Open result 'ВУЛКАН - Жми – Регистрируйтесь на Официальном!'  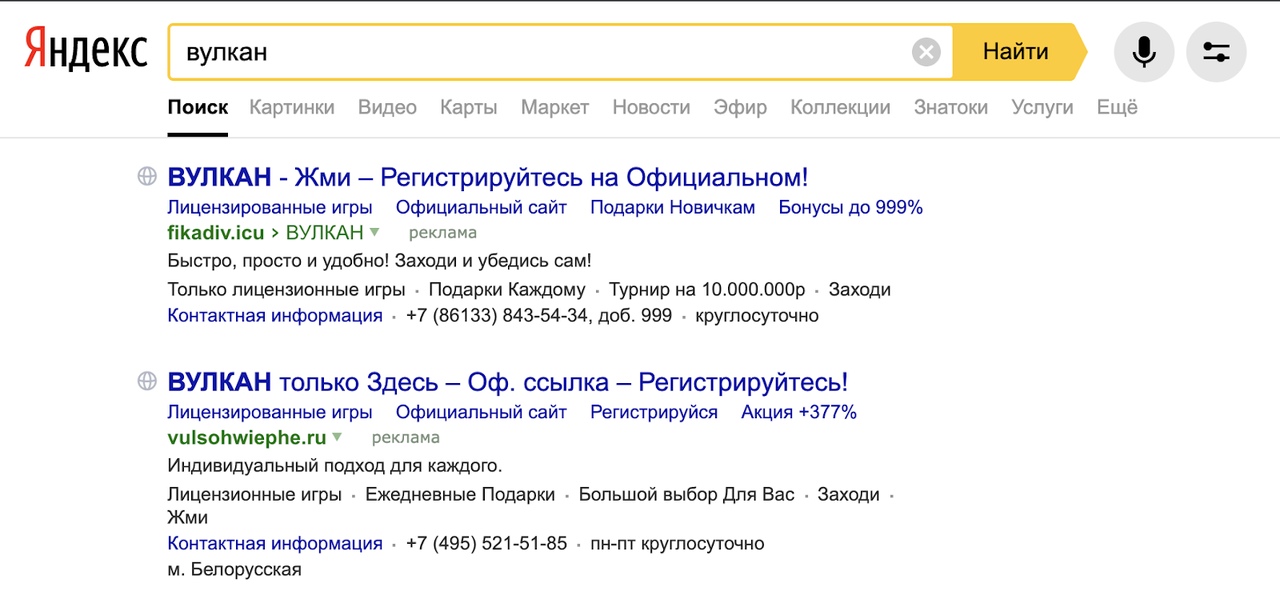(488, 178)
